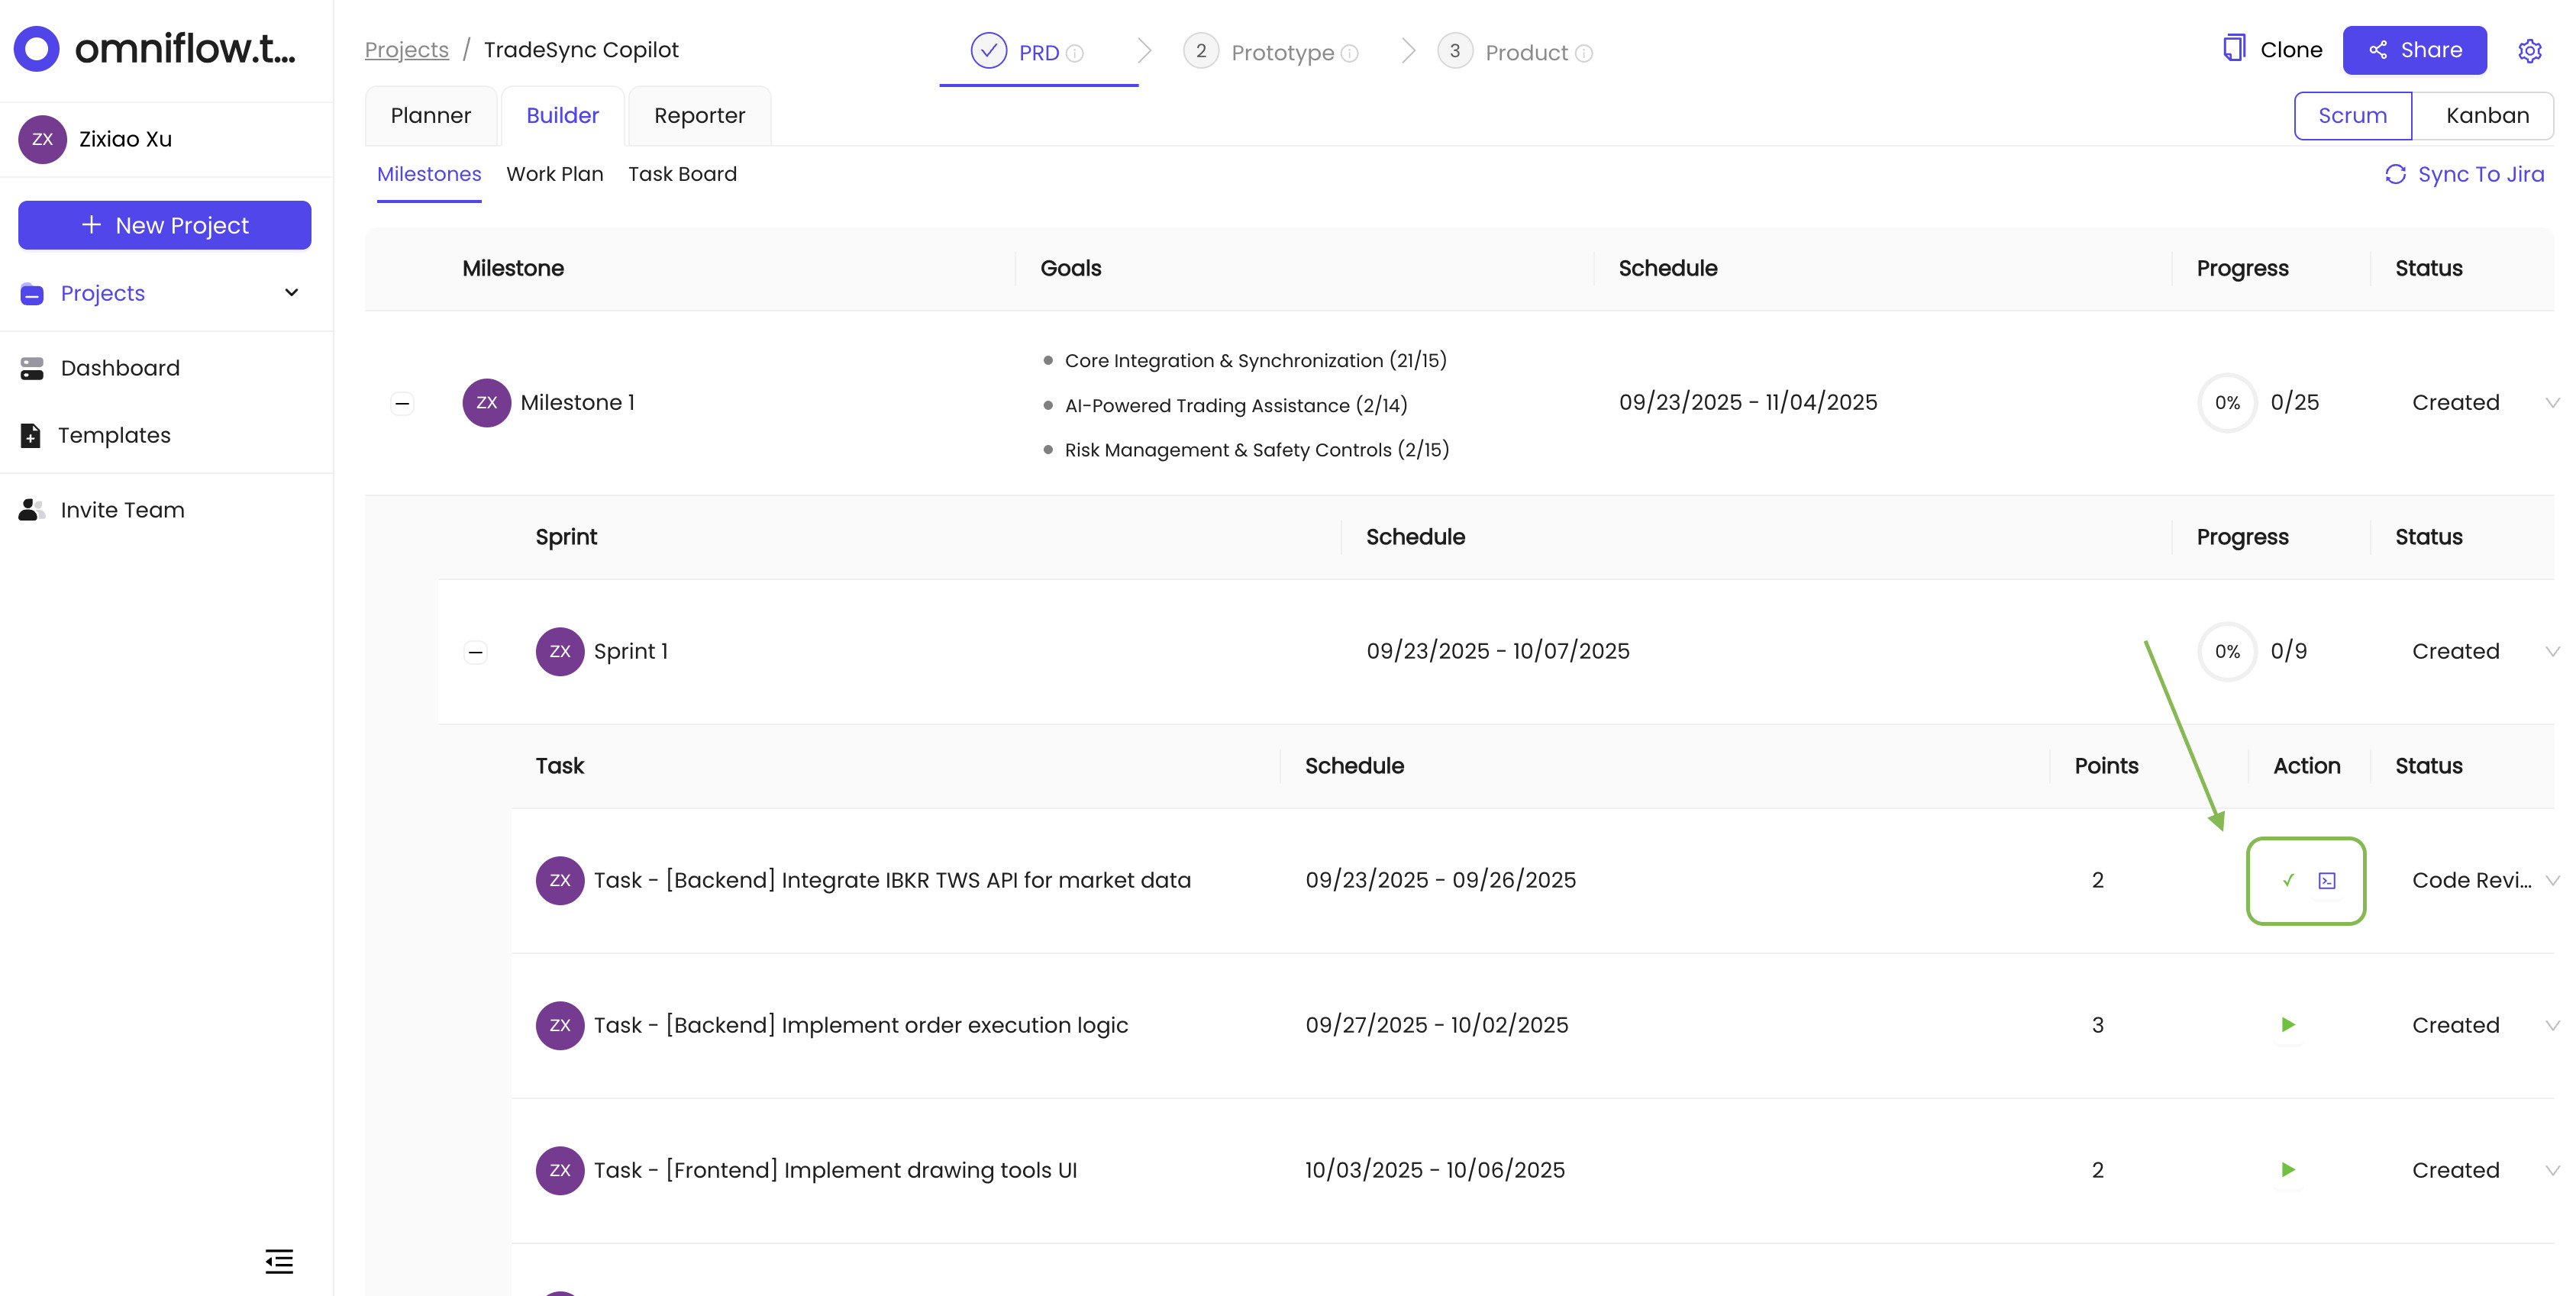Collapse the sidebar menu icon
This screenshot has height=1296, width=2576.
(279, 1261)
